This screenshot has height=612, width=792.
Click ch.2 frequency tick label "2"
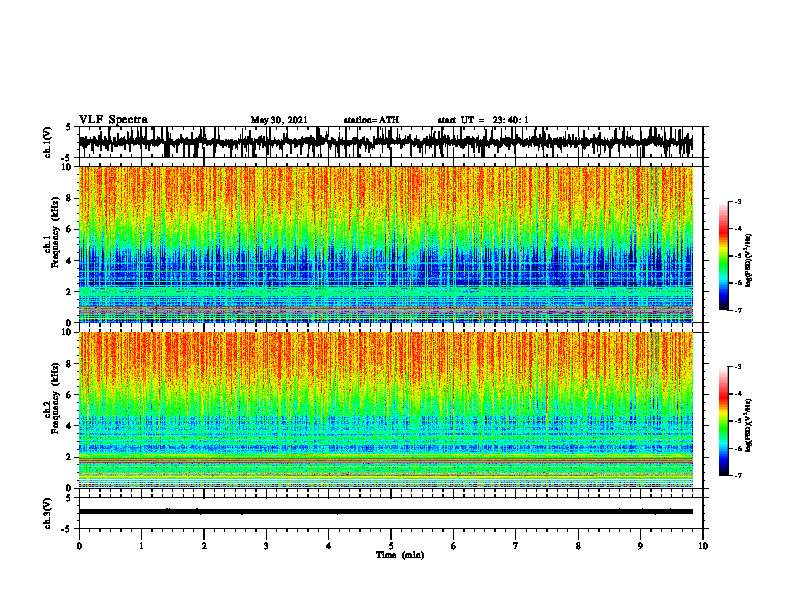point(69,457)
